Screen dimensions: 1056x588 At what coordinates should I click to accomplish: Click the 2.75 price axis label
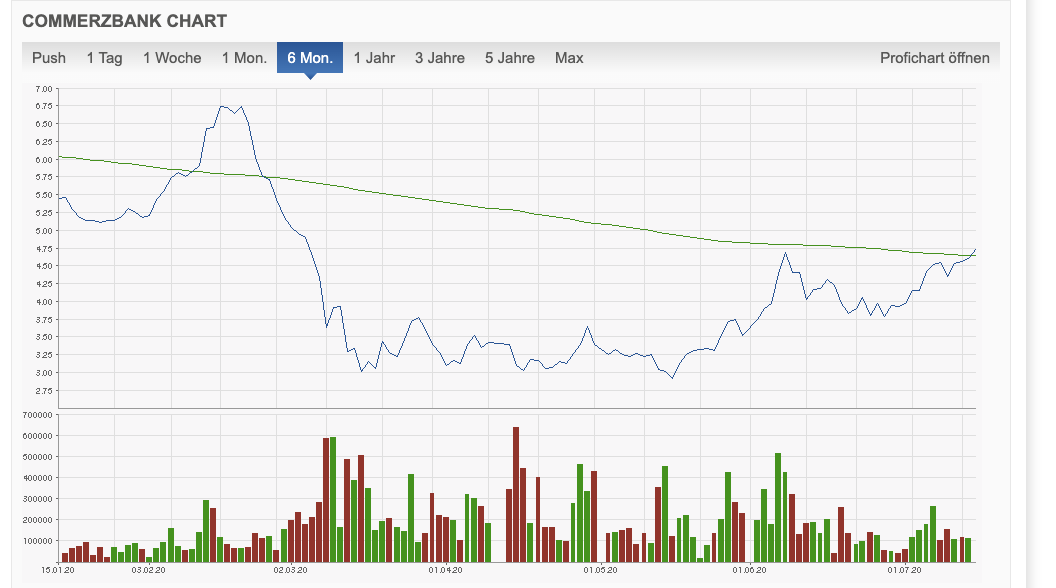tap(44, 391)
